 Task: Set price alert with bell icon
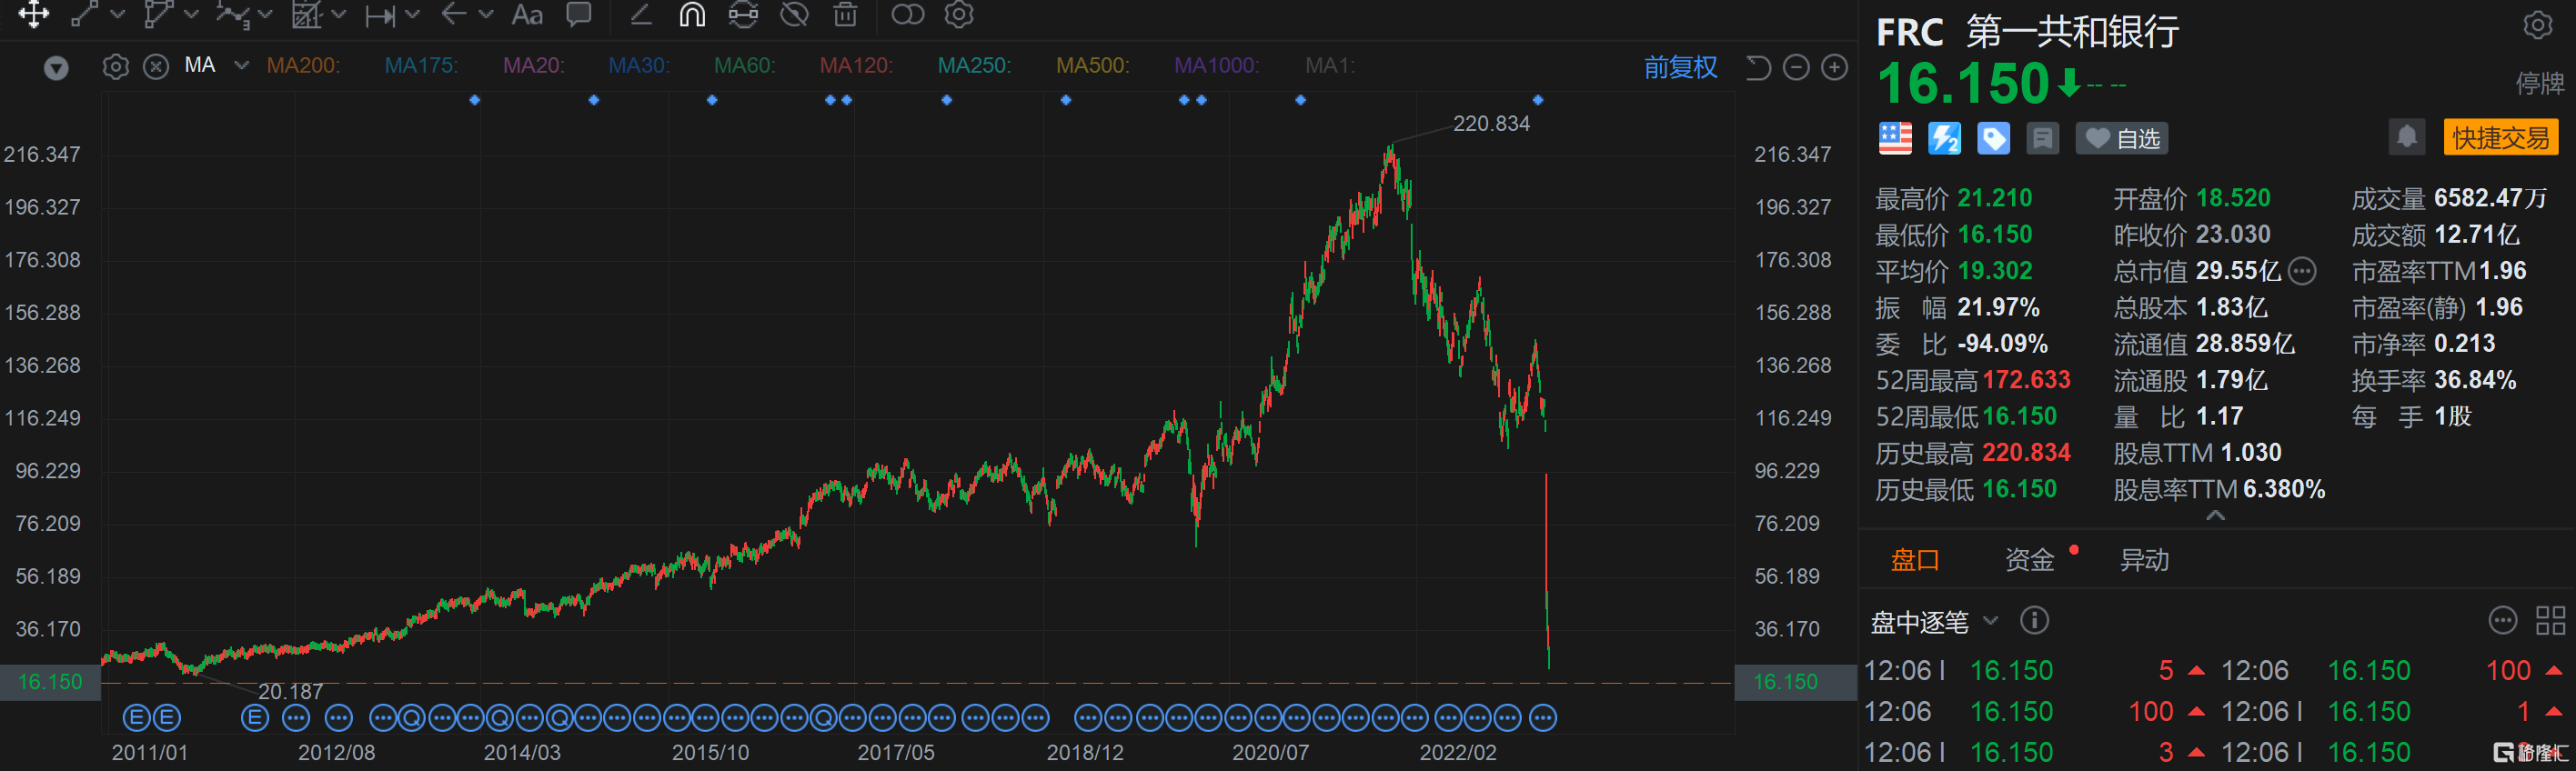click(x=2407, y=137)
